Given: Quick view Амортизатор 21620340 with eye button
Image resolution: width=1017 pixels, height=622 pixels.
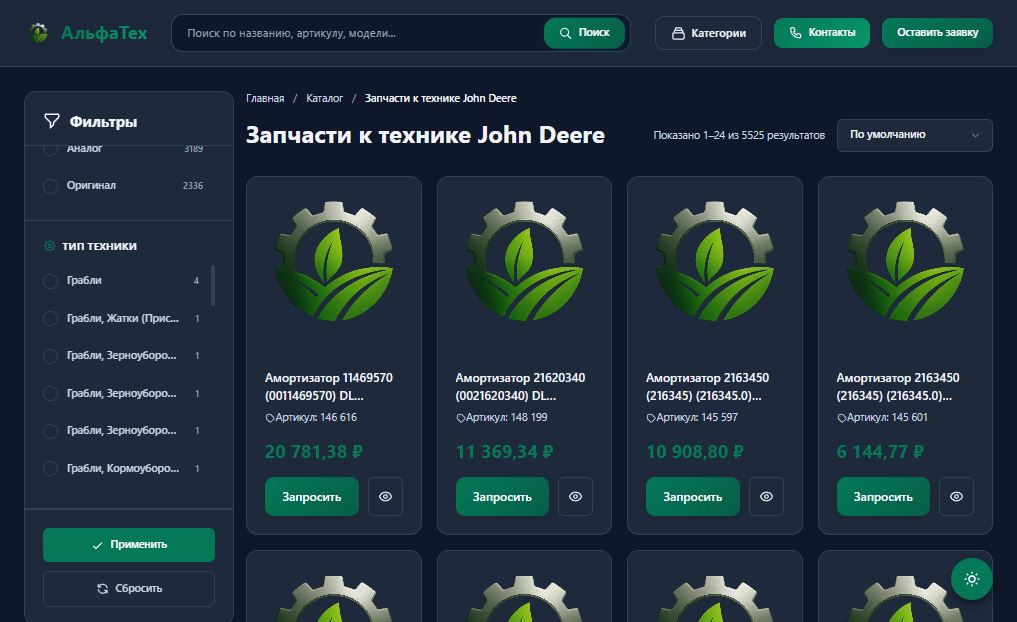Looking at the screenshot, I should (x=575, y=497).
